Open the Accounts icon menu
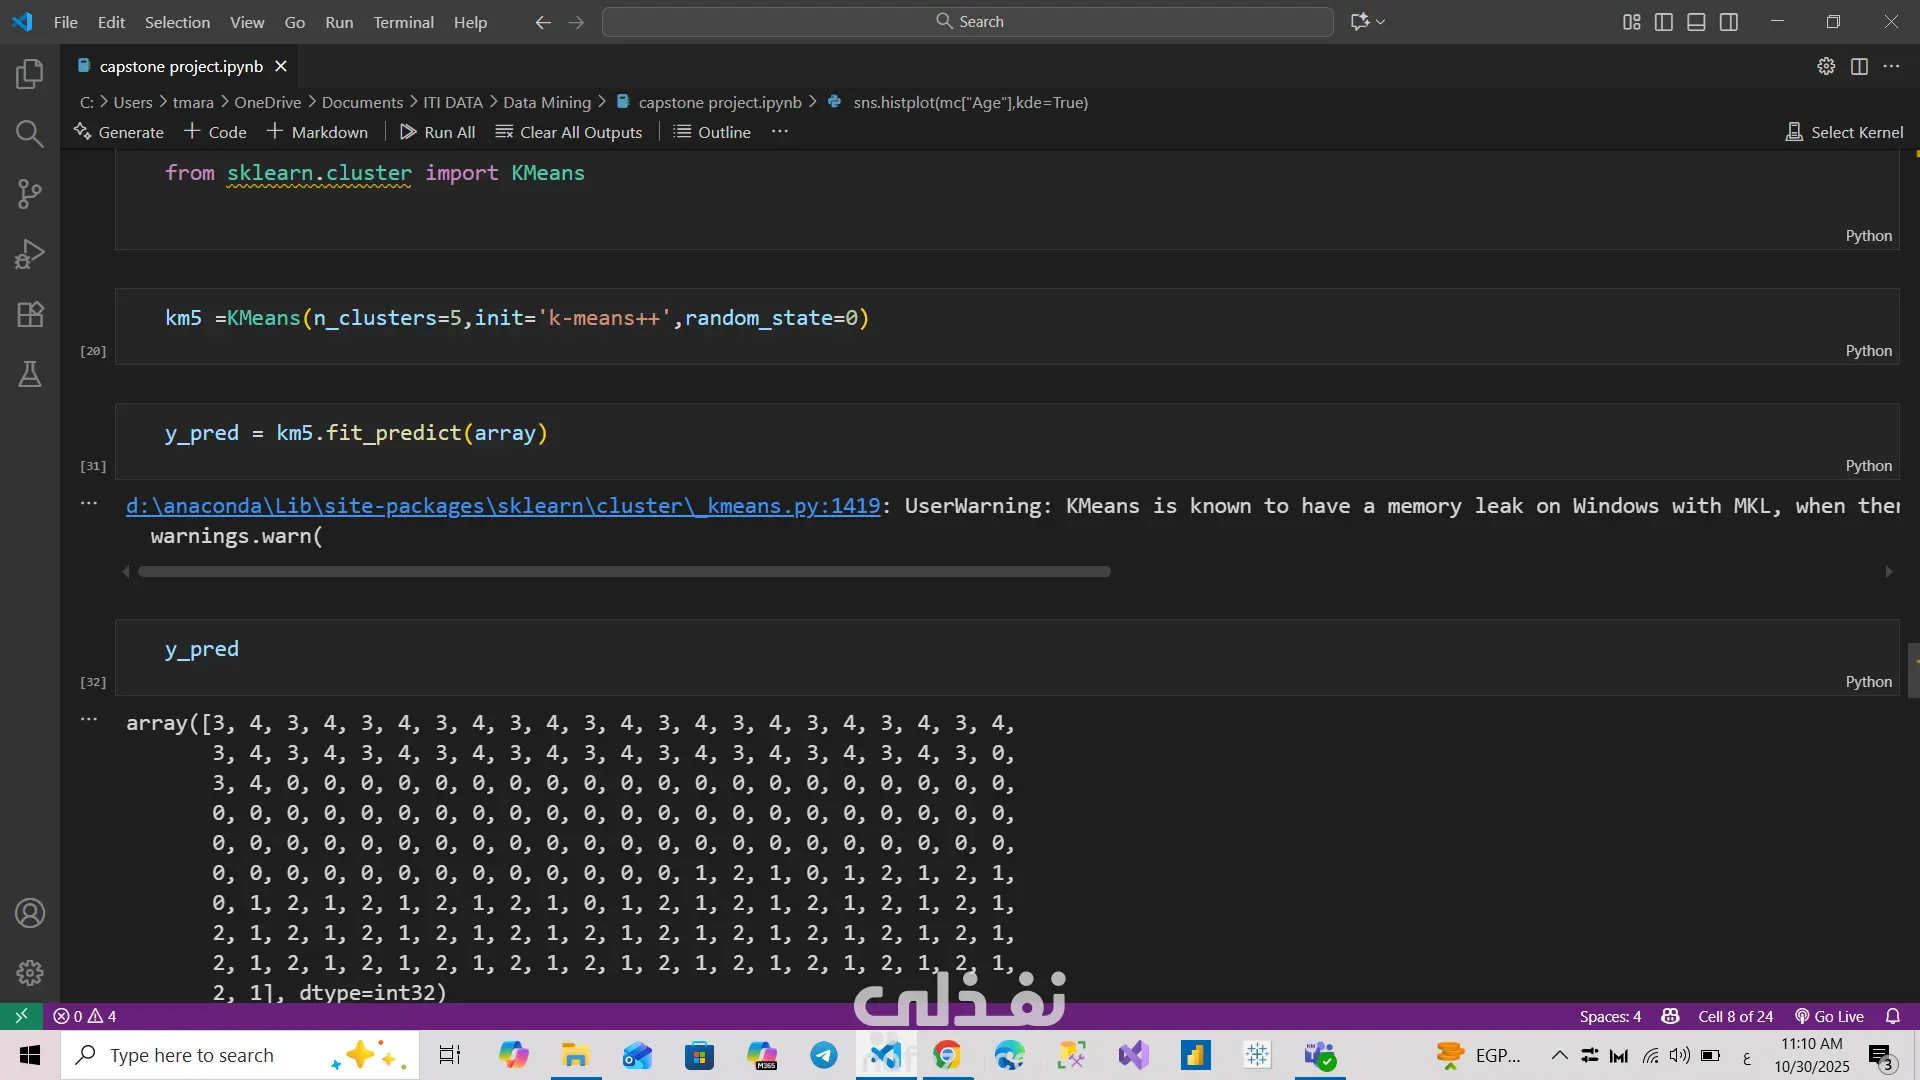The width and height of the screenshot is (1920, 1080). pyautogui.click(x=30, y=913)
